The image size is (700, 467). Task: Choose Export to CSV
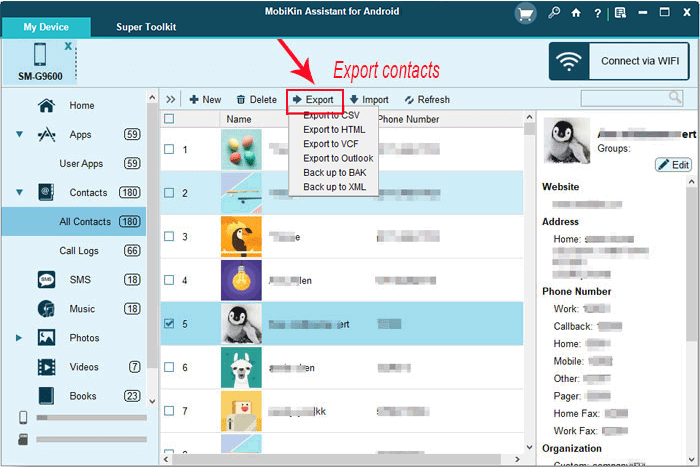[x=331, y=116]
